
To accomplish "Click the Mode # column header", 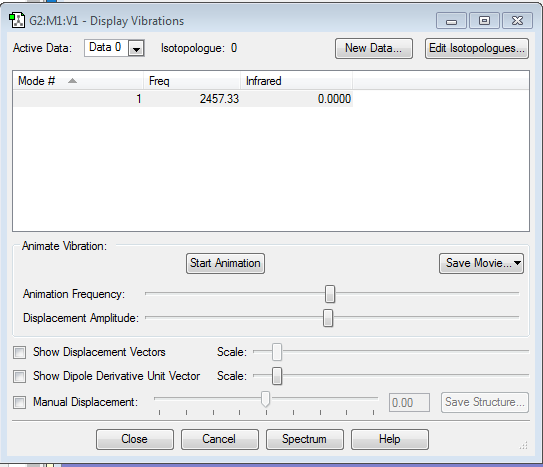I will pos(78,81).
